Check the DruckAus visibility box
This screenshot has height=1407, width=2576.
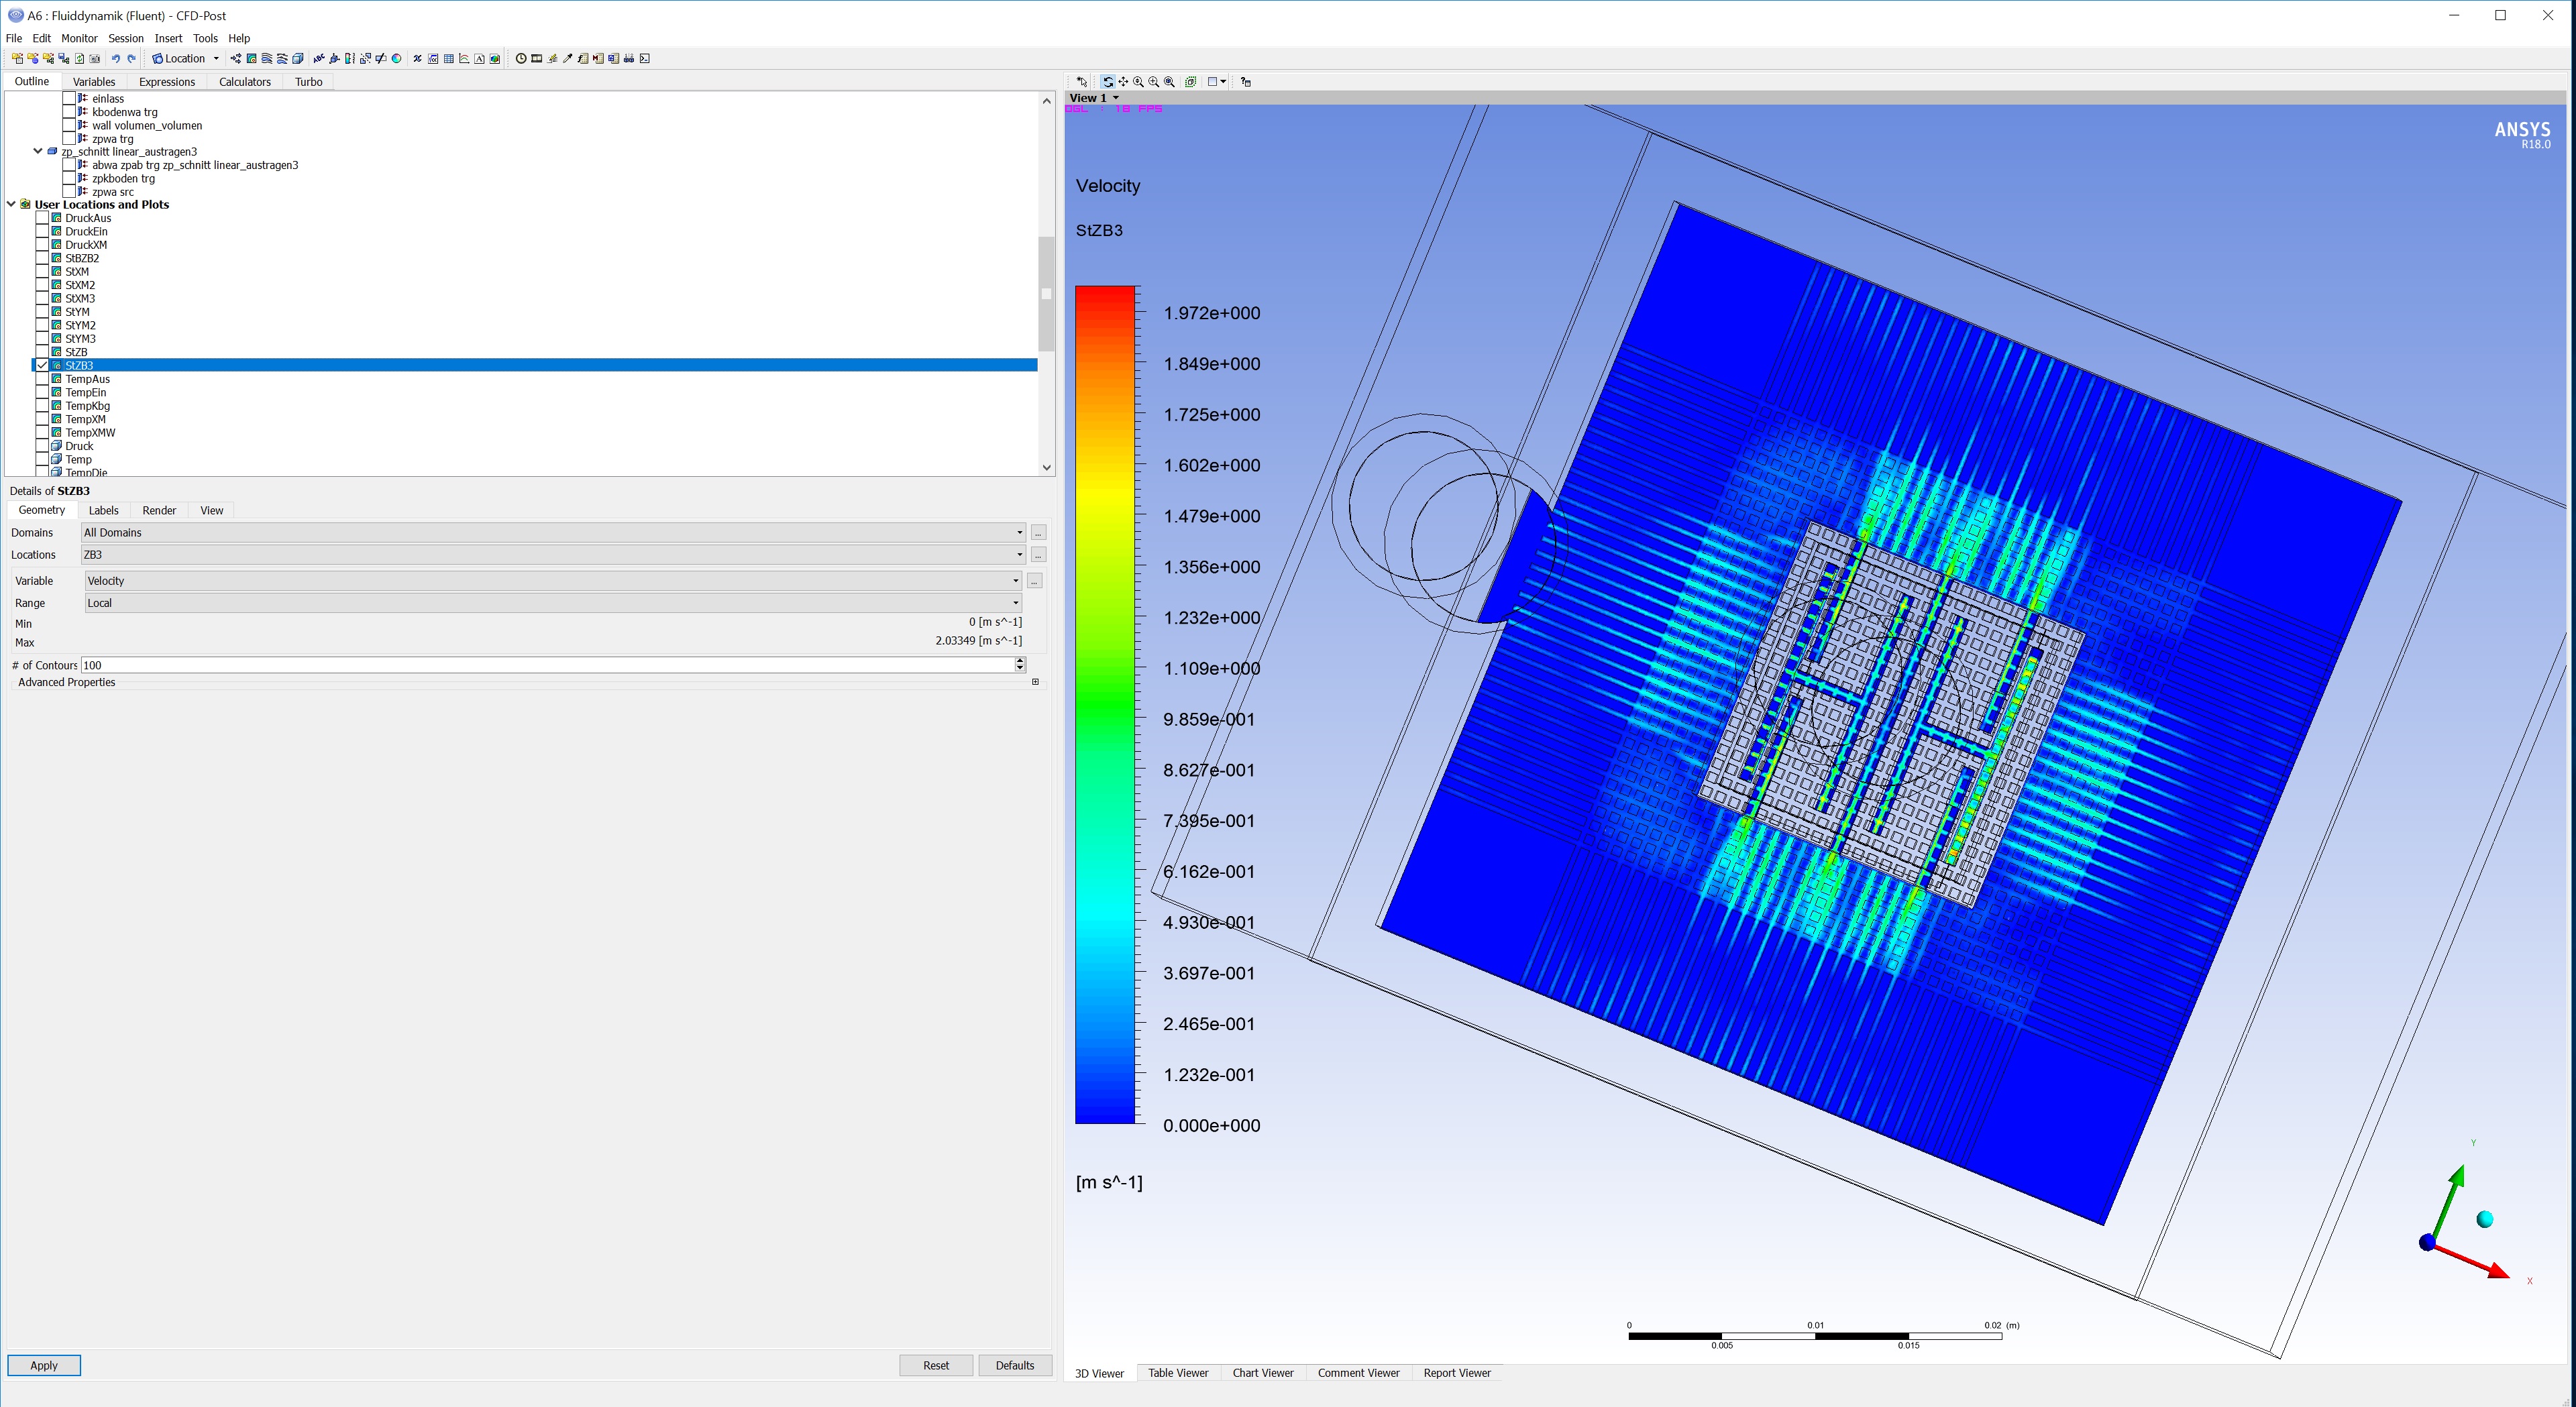pos(42,218)
